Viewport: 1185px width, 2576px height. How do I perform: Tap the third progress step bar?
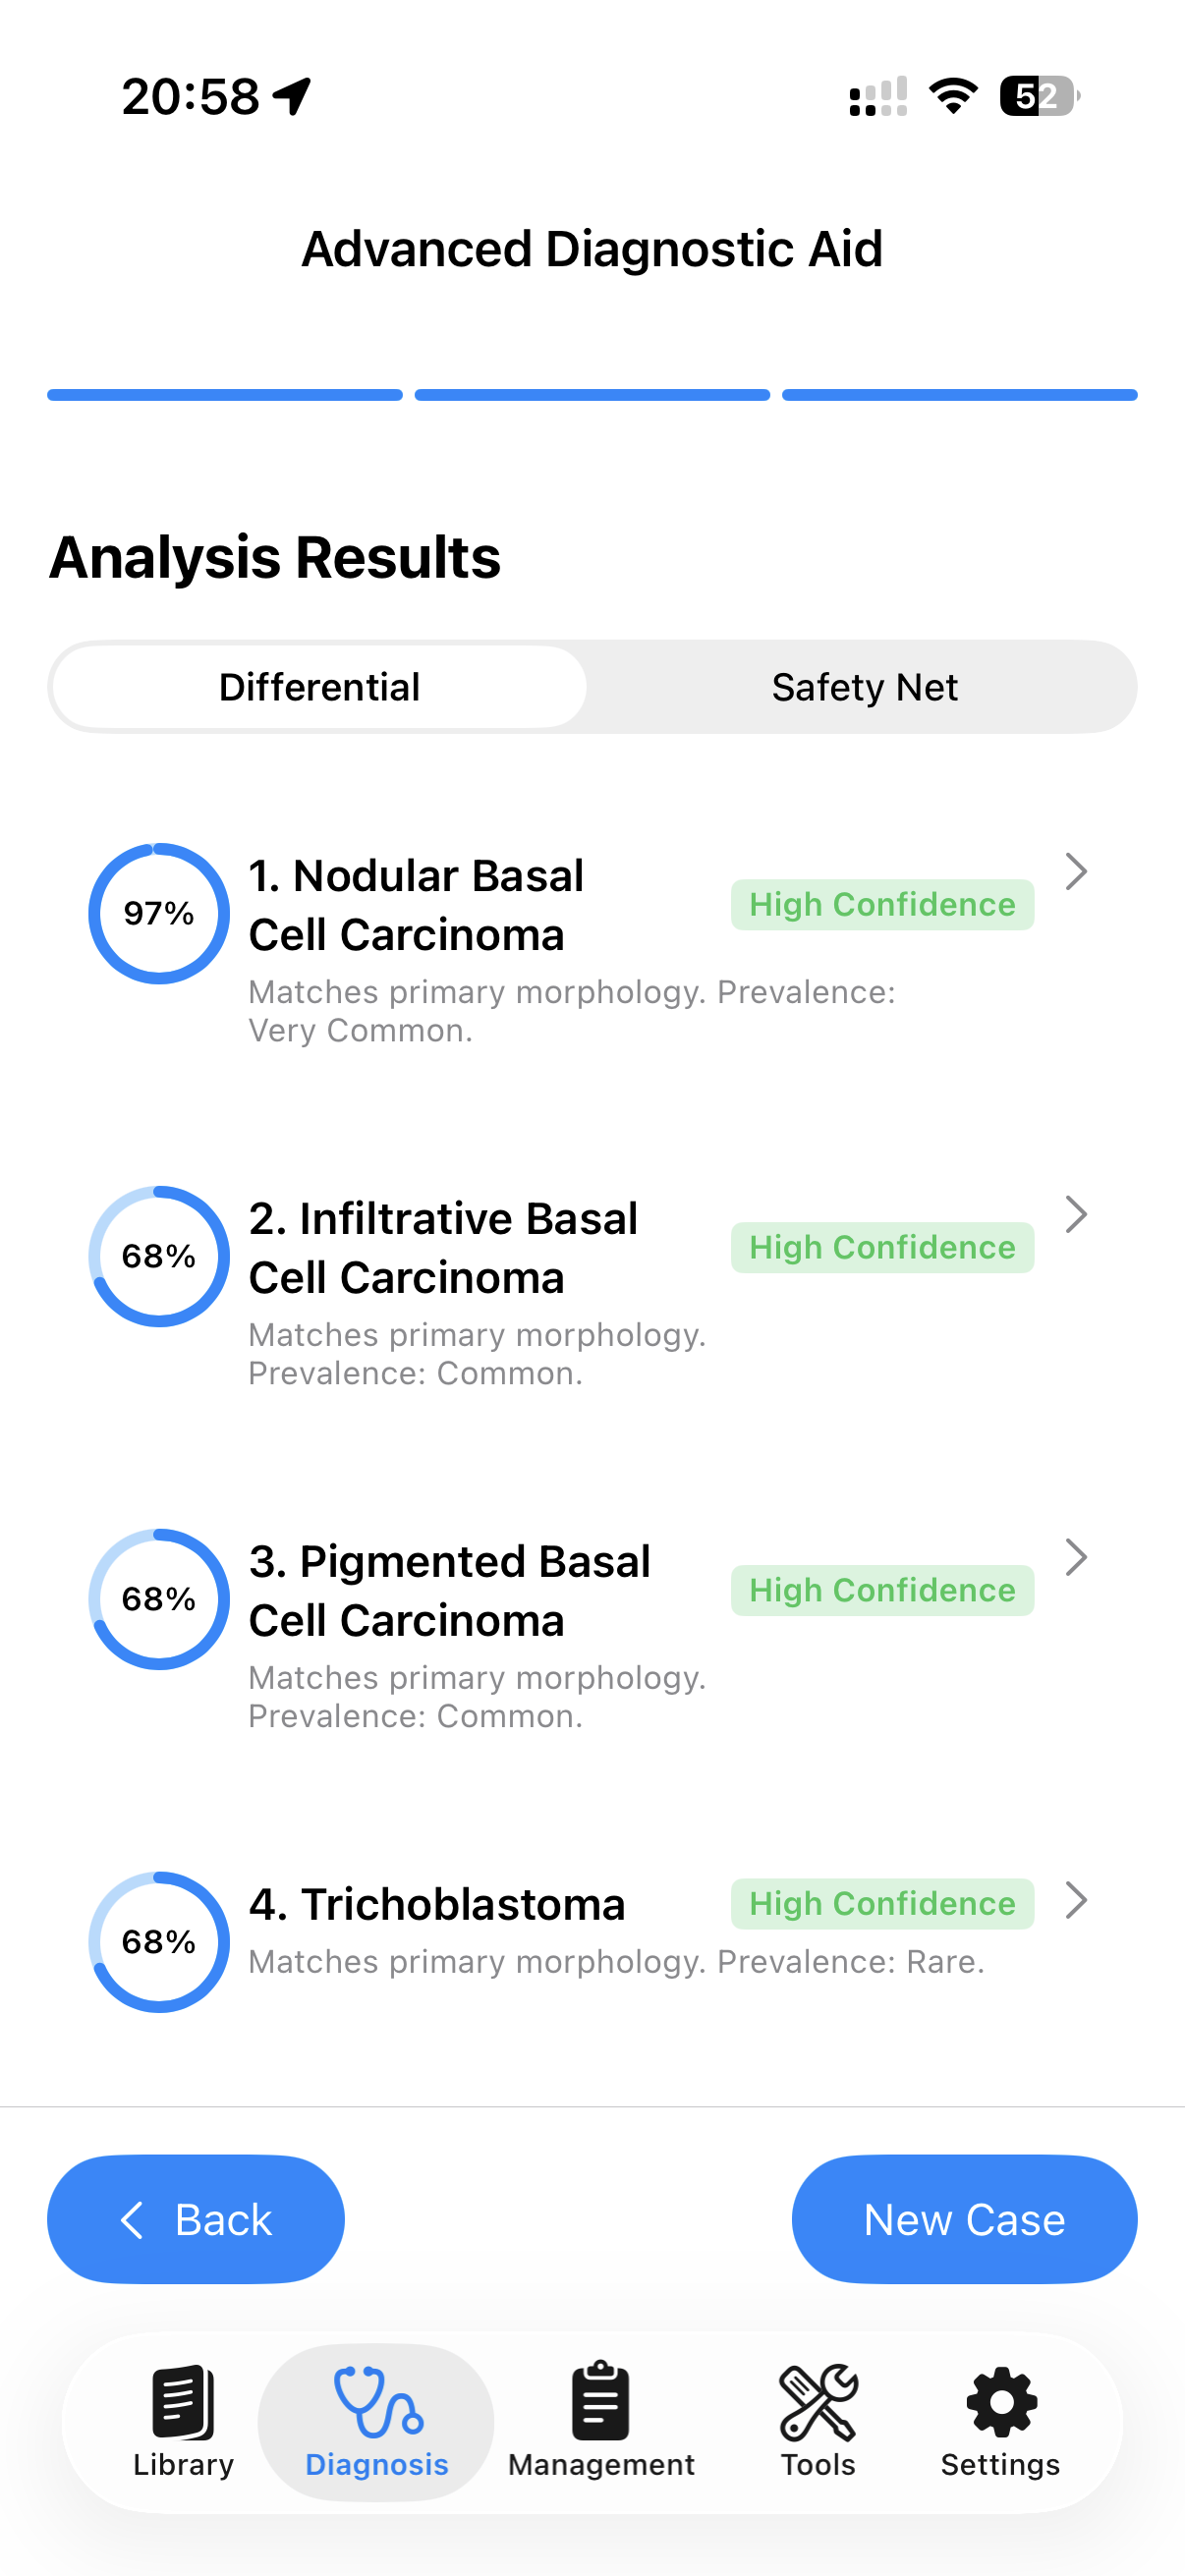coord(959,395)
